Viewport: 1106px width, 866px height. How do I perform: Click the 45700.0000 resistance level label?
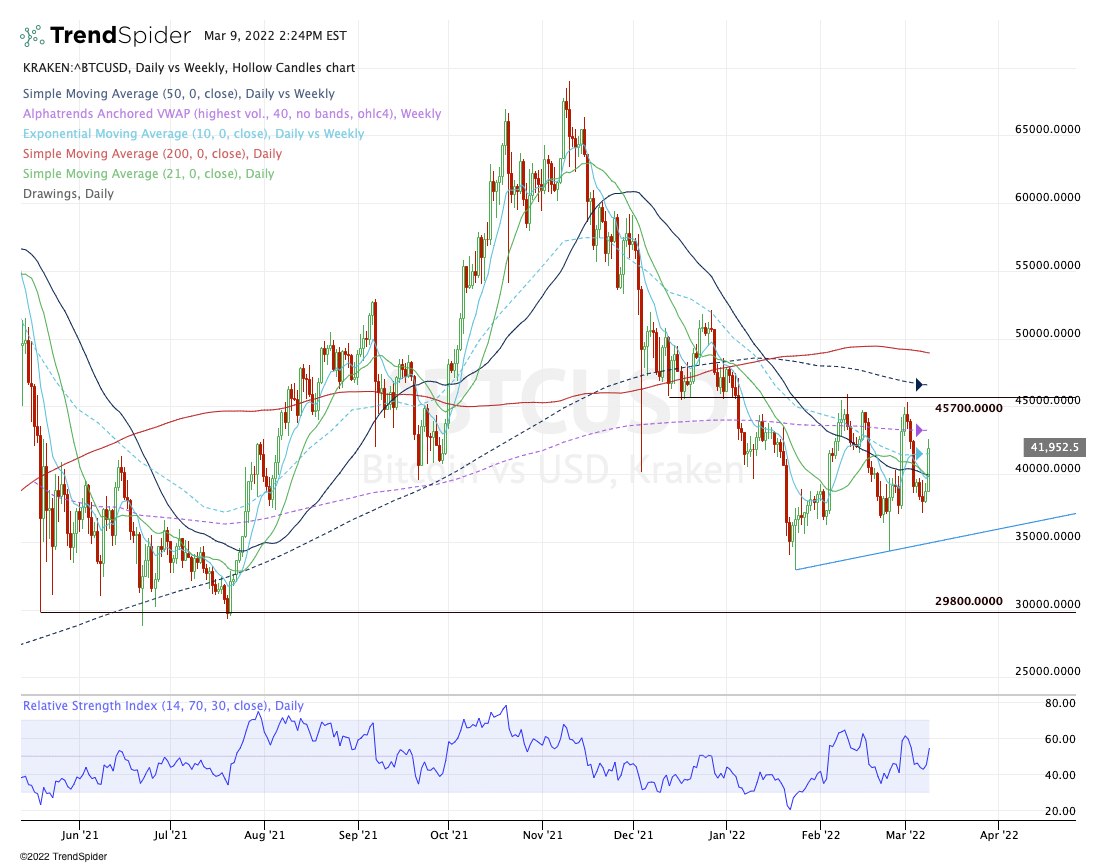click(x=968, y=408)
